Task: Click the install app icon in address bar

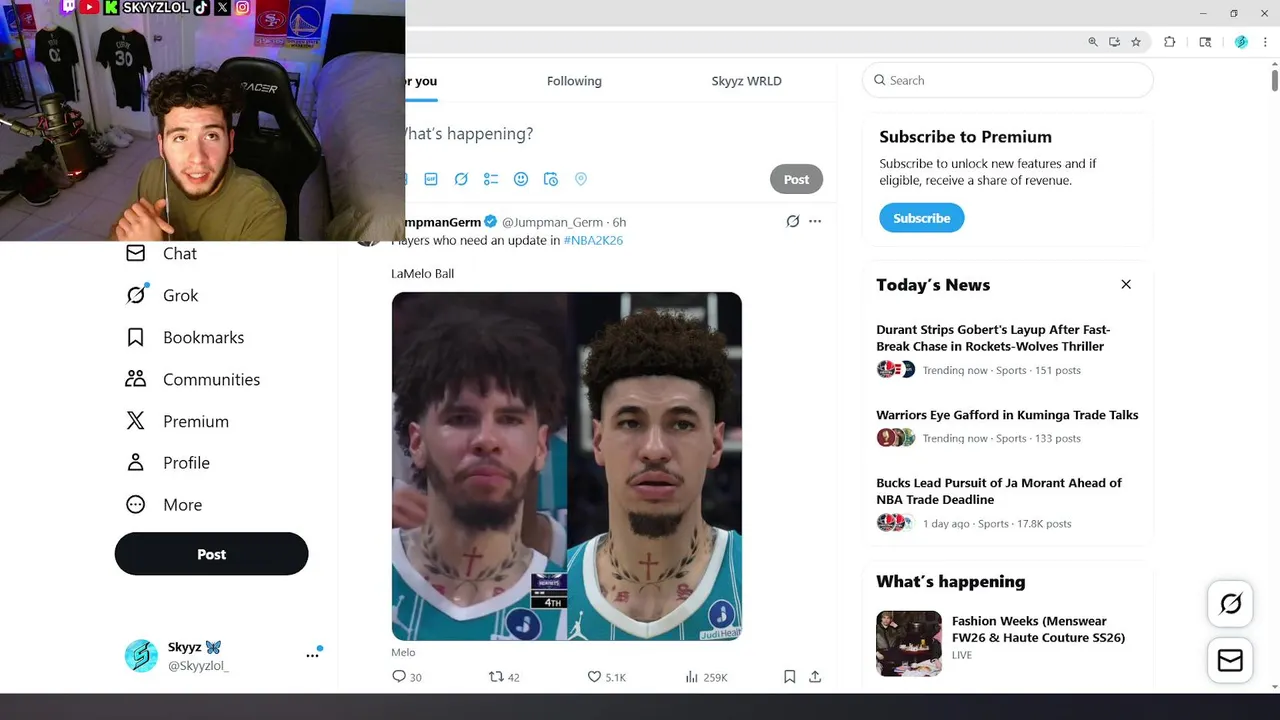Action: click(x=1114, y=42)
